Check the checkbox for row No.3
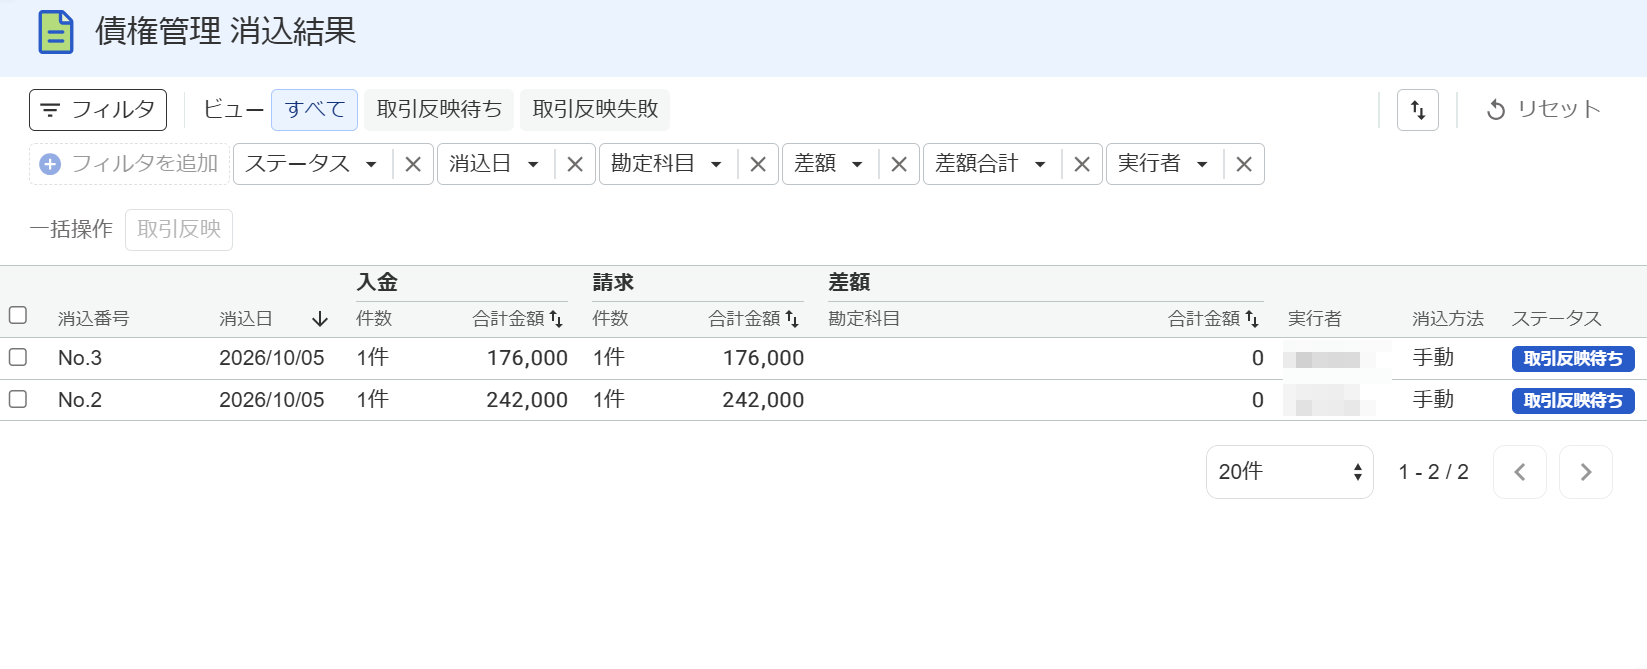 [x=18, y=358]
